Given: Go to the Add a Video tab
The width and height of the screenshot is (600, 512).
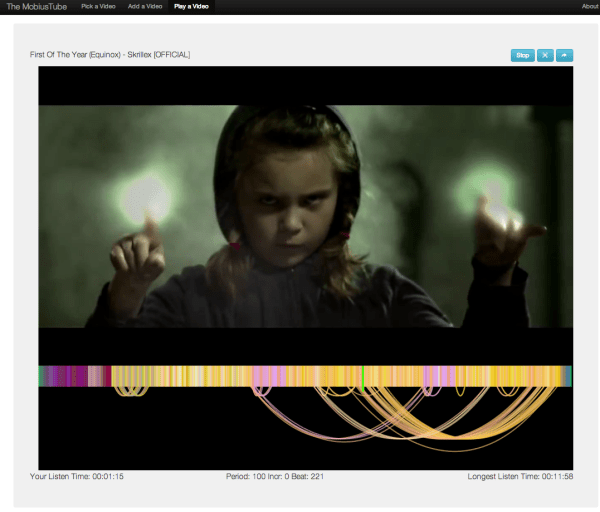Looking at the screenshot, I should click(x=145, y=7).
